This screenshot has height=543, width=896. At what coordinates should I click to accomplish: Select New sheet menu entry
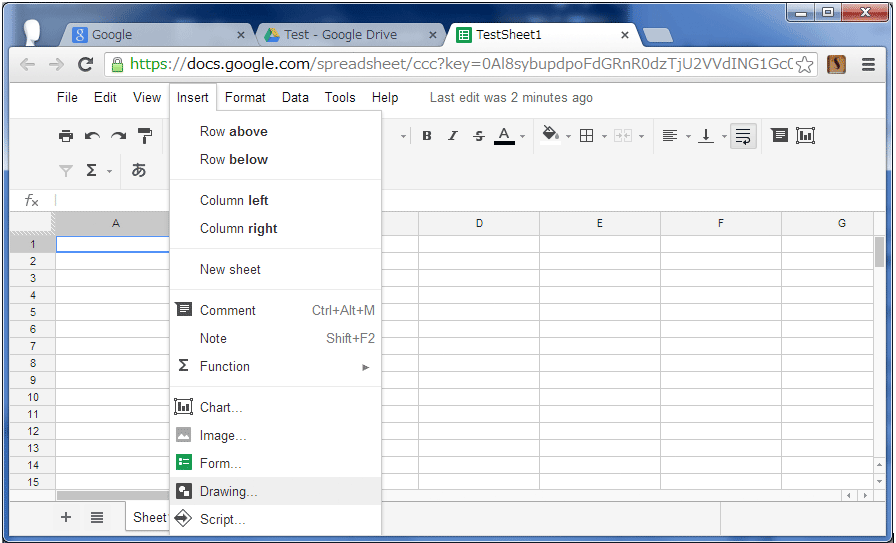click(x=275, y=270)
